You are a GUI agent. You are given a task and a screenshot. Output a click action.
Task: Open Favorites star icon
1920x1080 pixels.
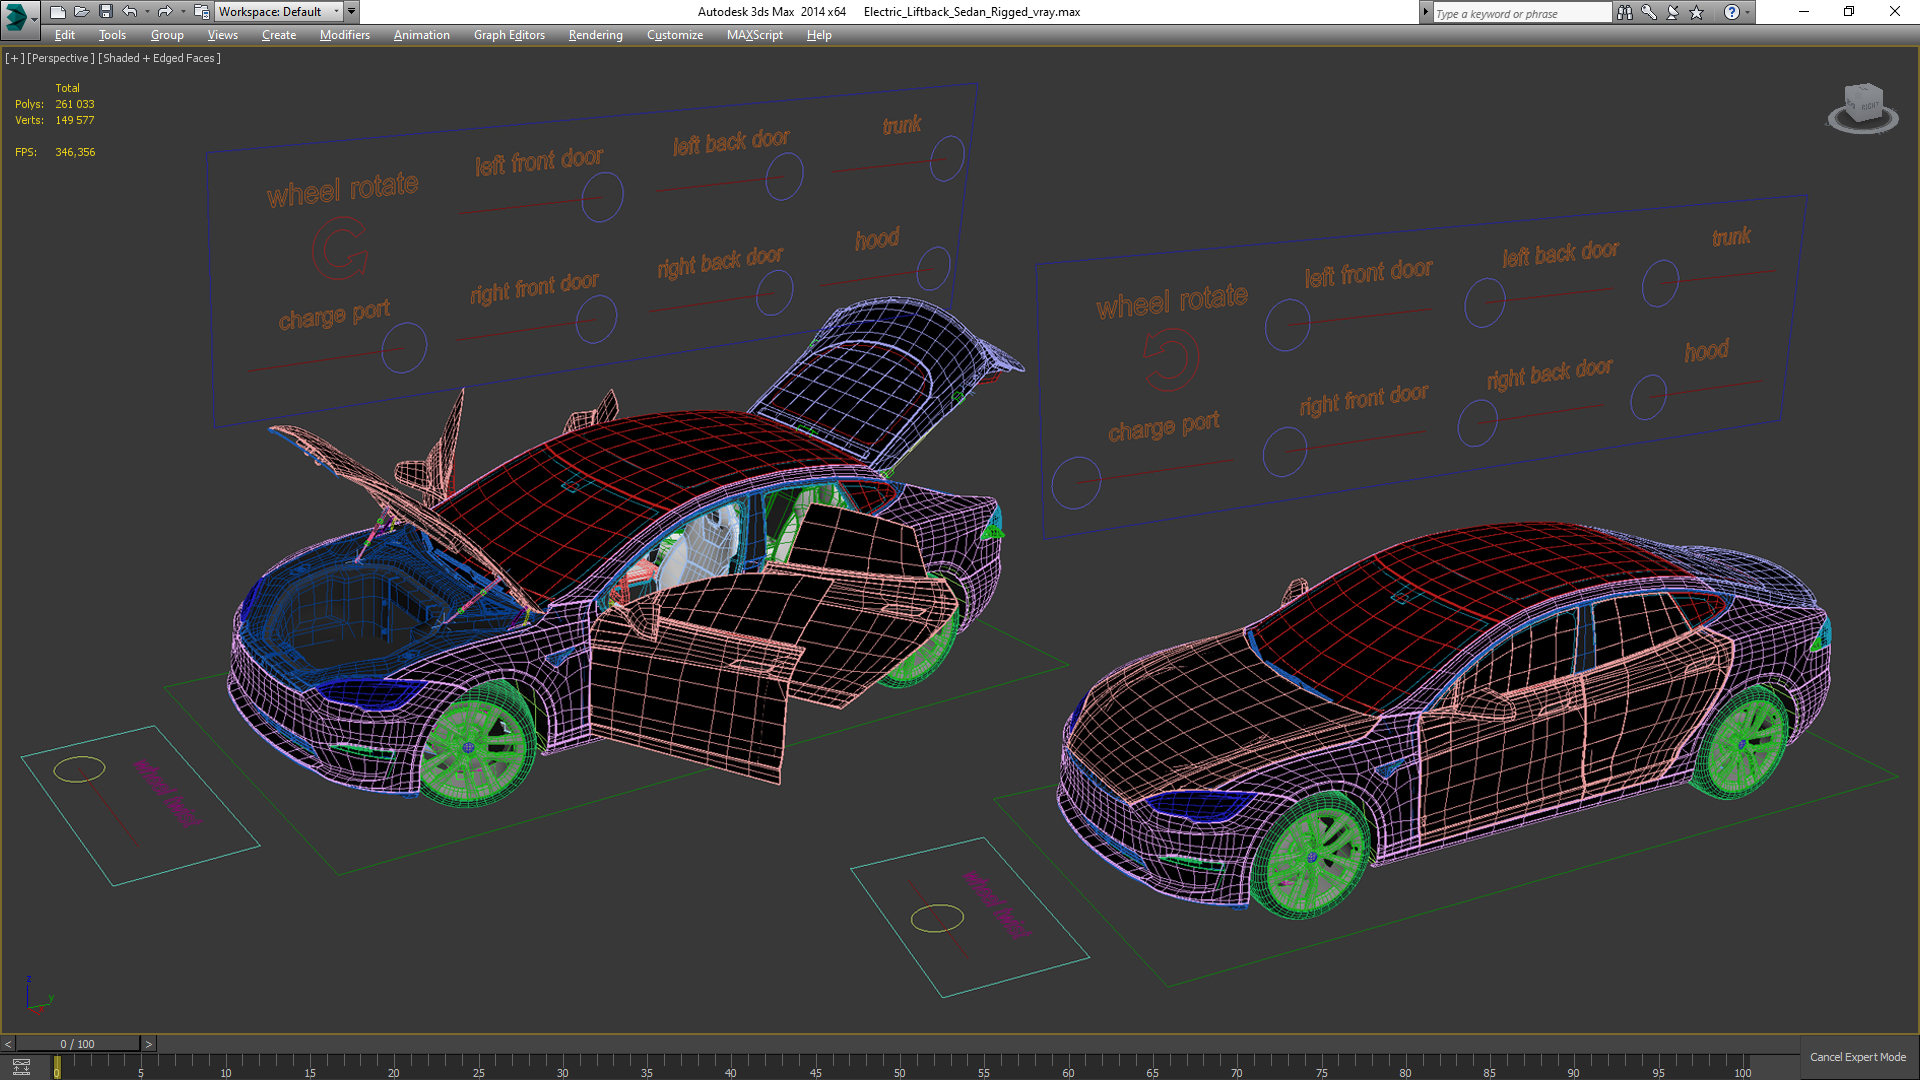1697,12
